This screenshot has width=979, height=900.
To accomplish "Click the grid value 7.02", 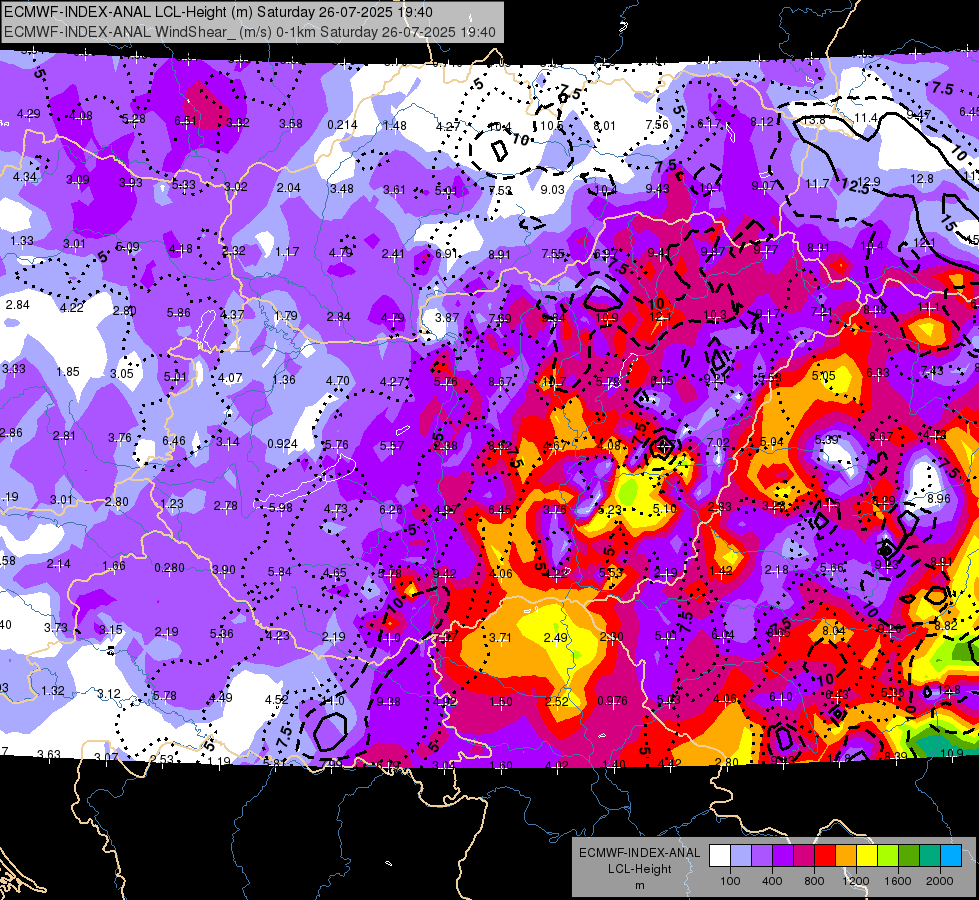I will [718, 442].
